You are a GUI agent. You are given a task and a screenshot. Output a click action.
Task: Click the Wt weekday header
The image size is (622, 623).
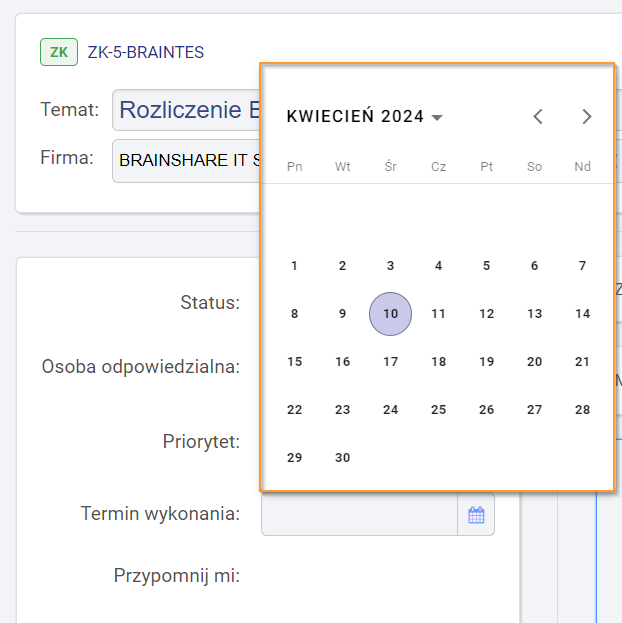coord(343,166)
